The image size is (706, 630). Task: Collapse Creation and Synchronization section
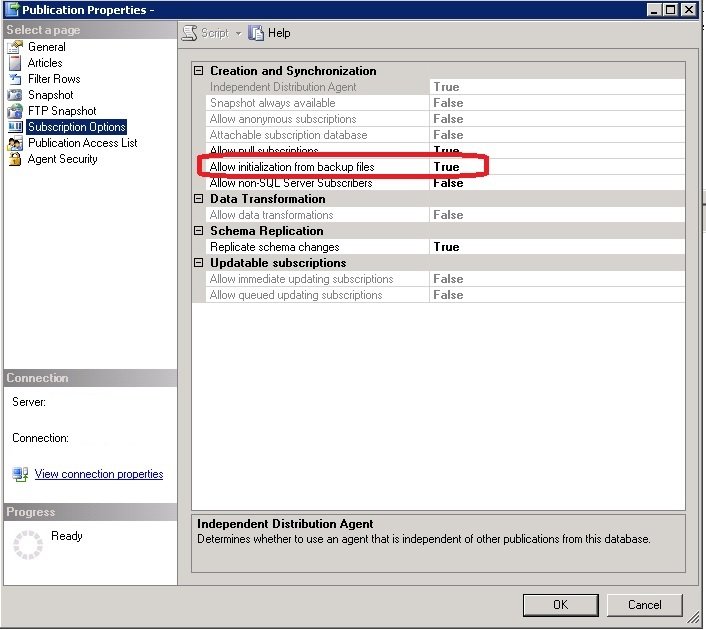[199, 71]
